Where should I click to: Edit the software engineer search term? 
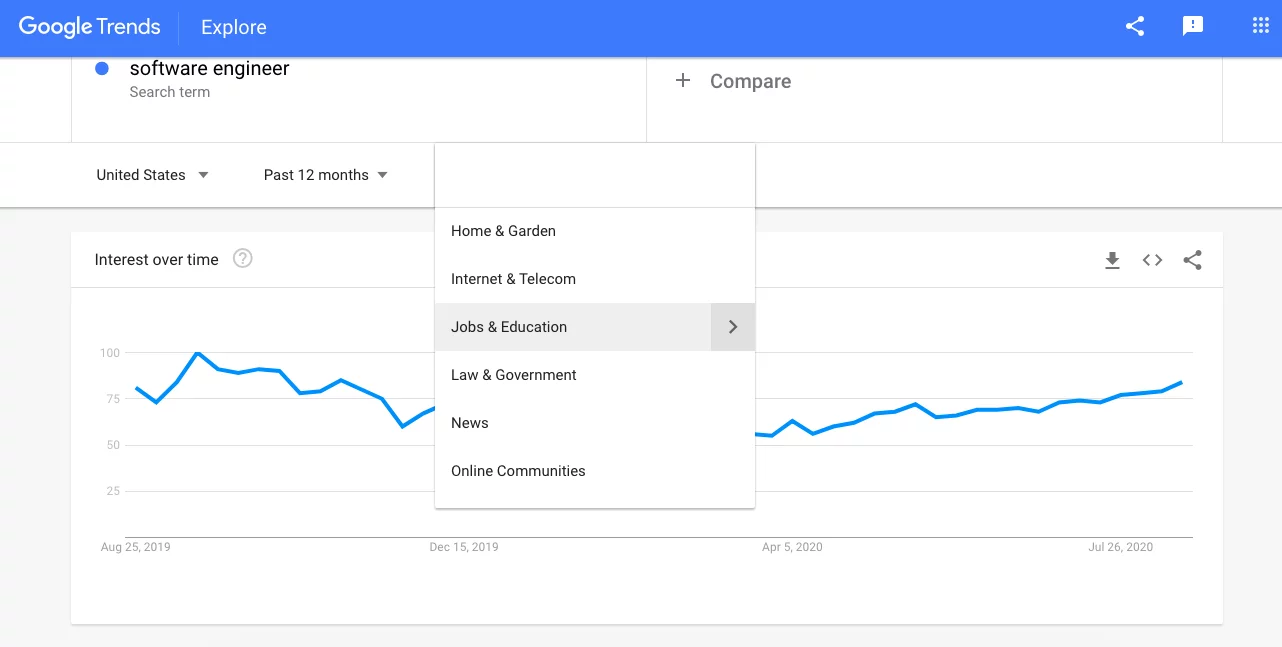(210, 69)
